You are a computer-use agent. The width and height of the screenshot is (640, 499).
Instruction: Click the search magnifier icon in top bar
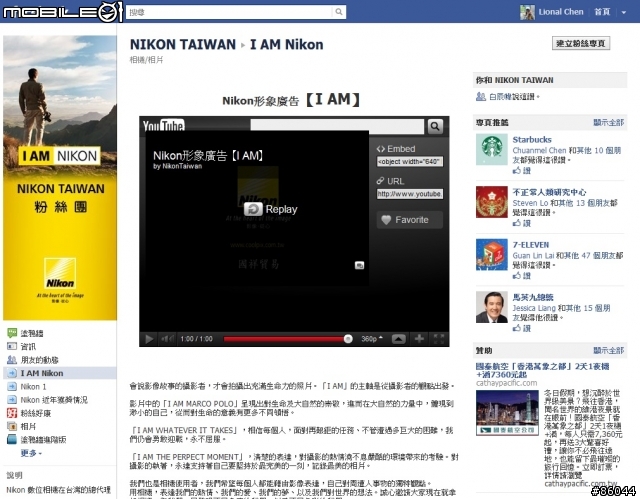[x=339, y=12]
